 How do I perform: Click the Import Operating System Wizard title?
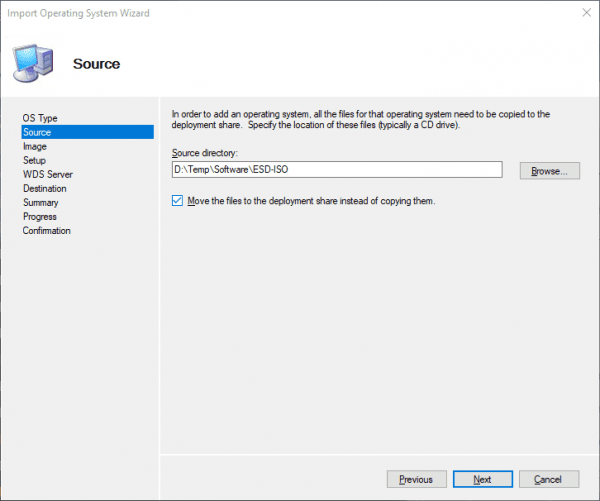click(x=78, y=13)
